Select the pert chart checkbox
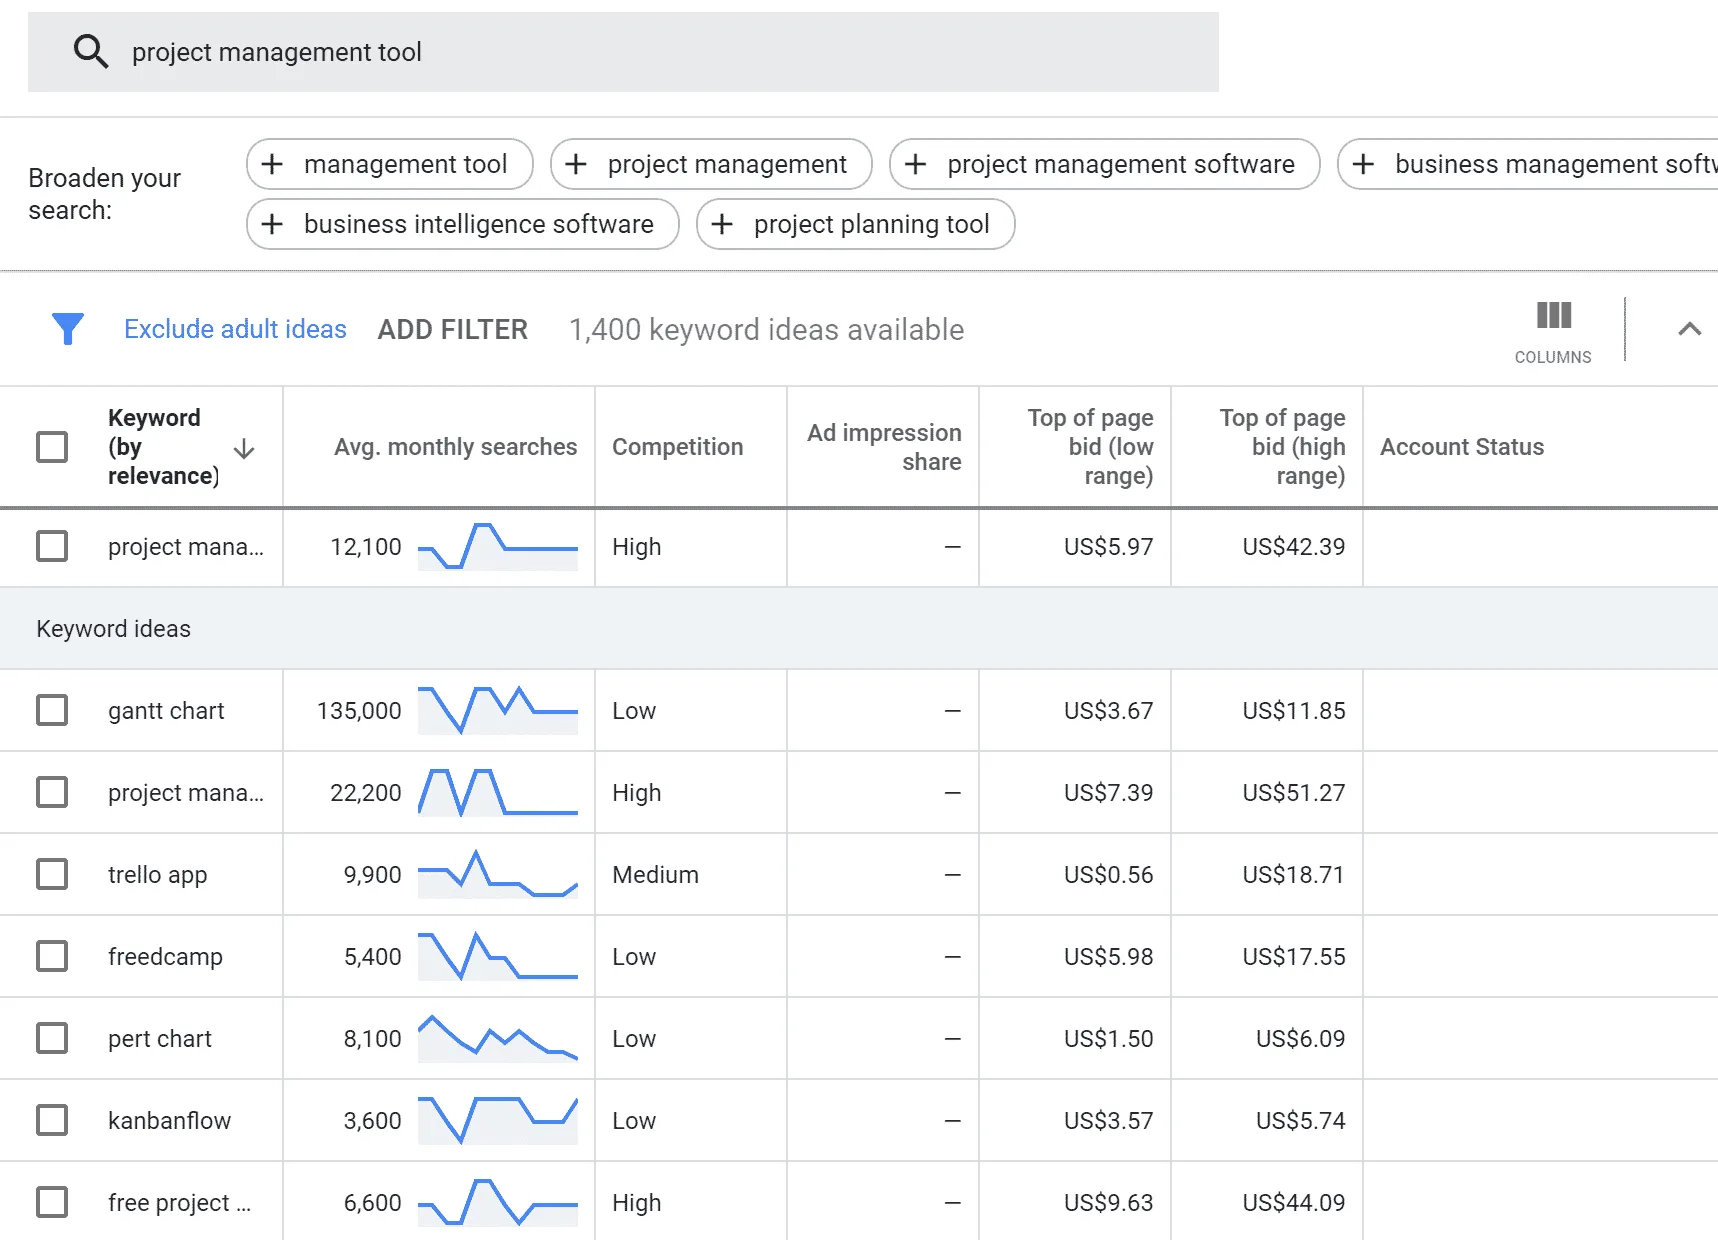The width and height of the screenshot is (1718, 1240). 52,1038
